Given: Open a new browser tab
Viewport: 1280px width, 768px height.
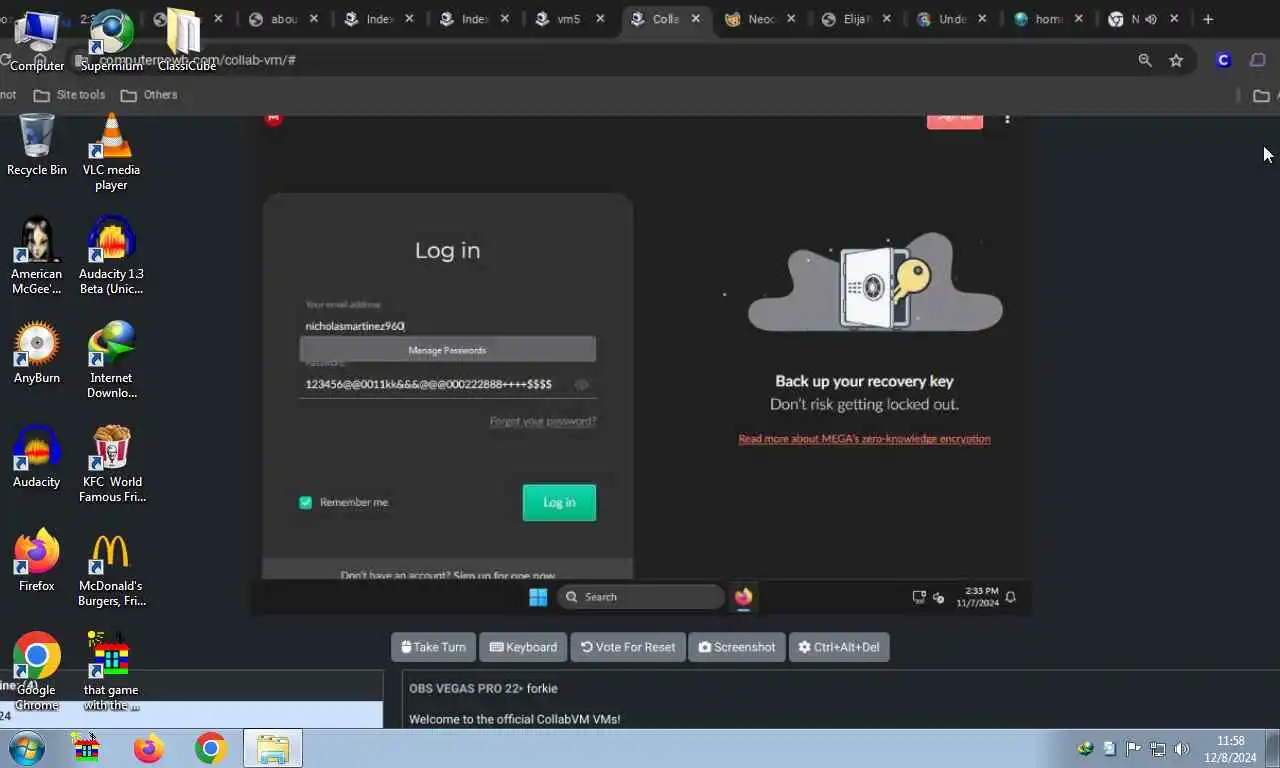Looking at the screenshot, I should tap(1208, 19).
